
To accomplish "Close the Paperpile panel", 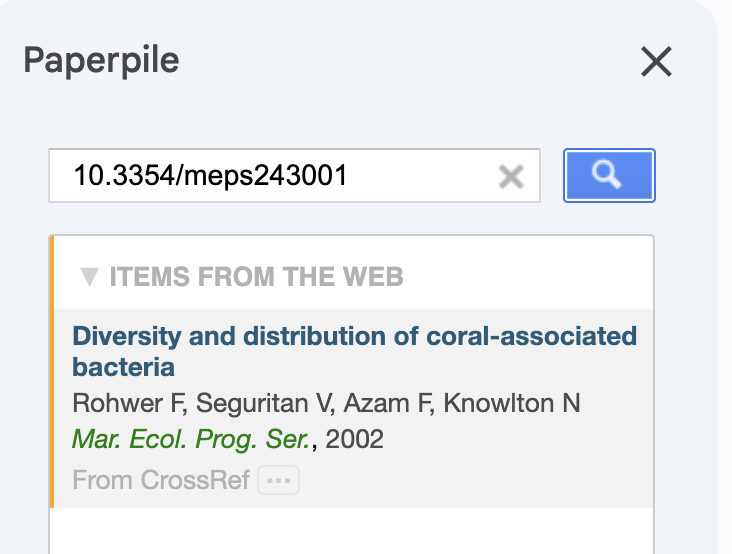I will tap(656, 62).
